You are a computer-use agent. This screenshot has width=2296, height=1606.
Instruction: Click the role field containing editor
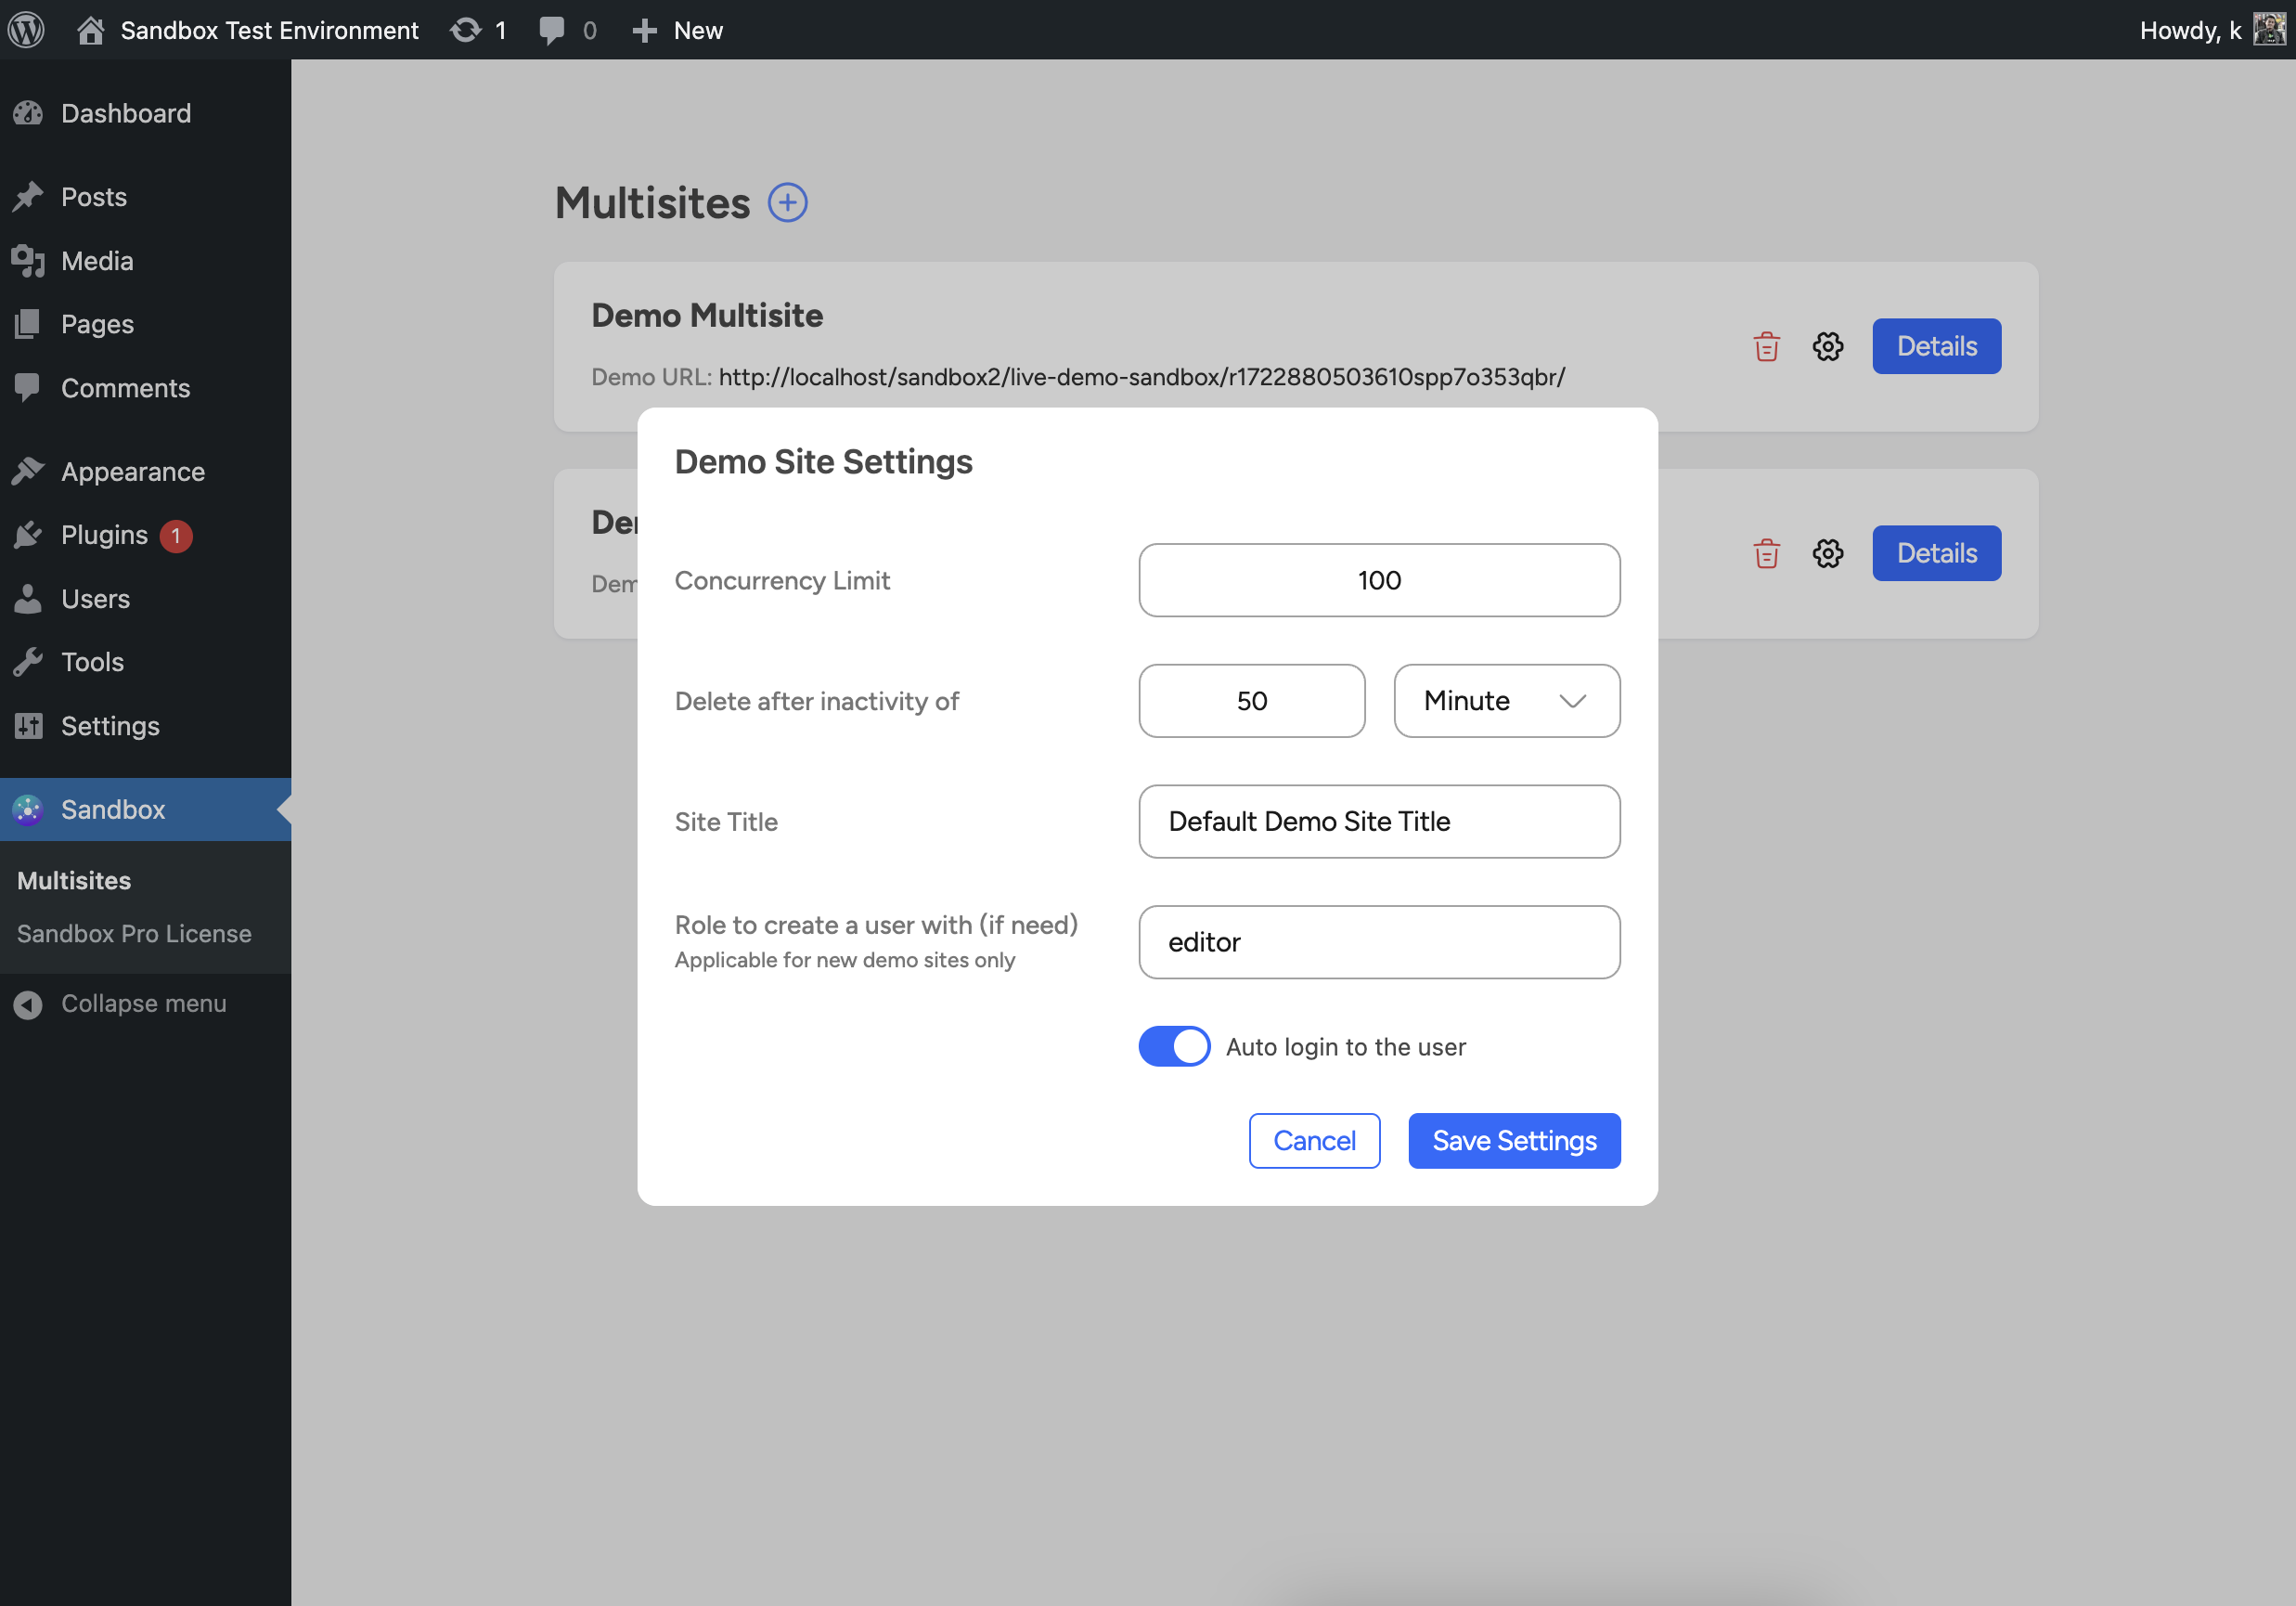coord(1379,942)
